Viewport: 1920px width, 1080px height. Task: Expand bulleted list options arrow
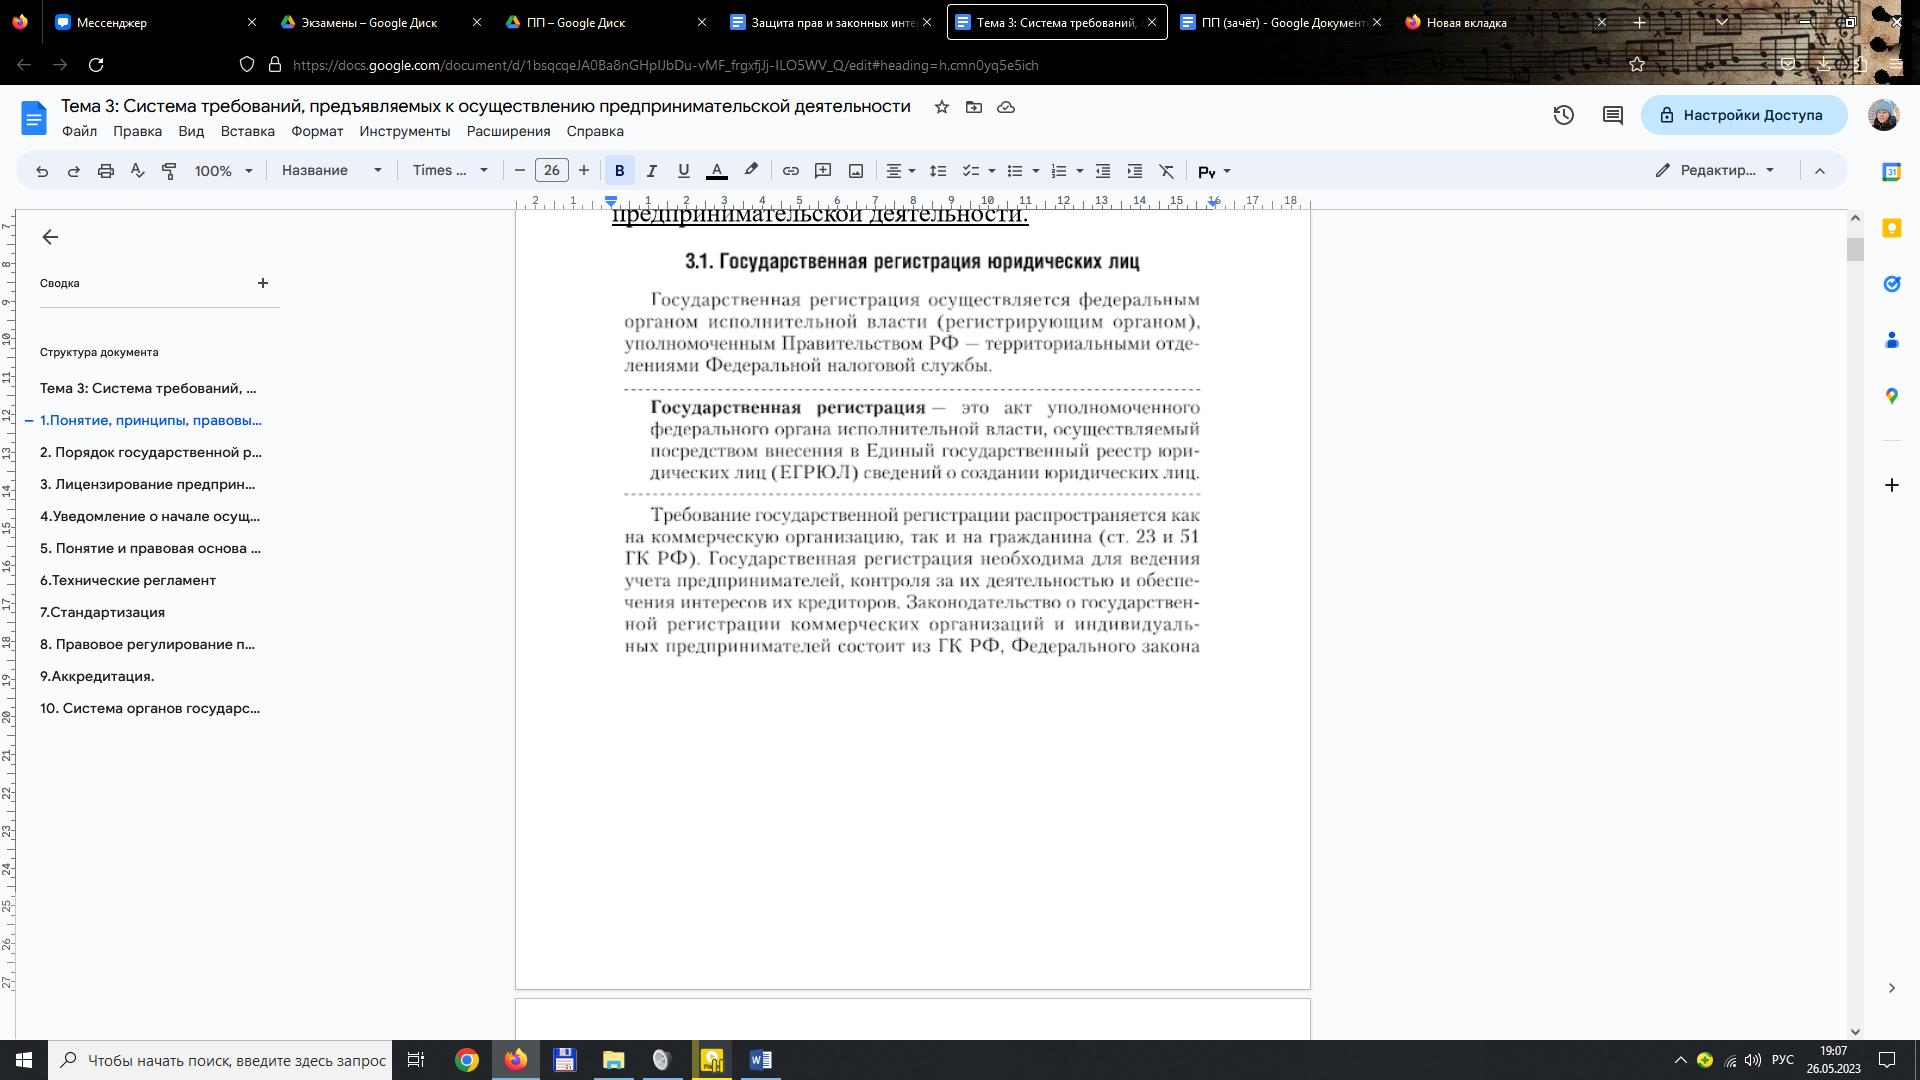(x=1036, y=171)
